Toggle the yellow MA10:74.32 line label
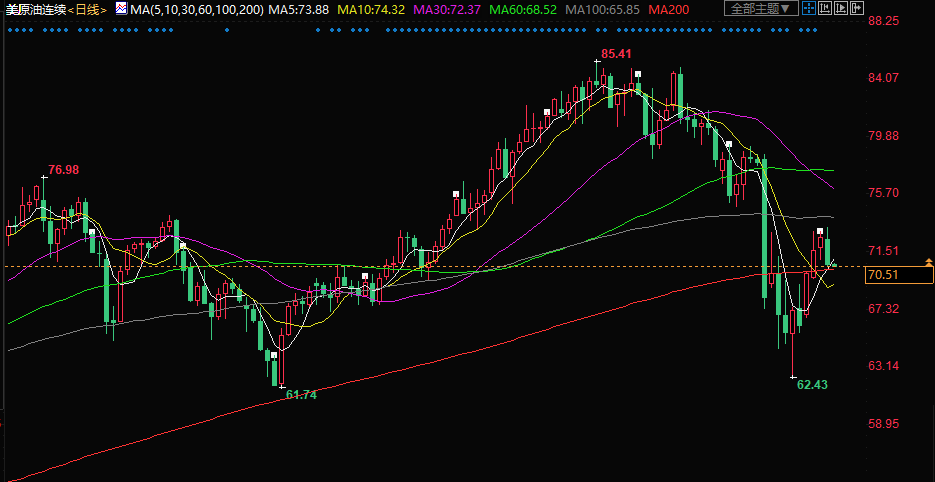The height and width of the screenshot is (482, 935). (371, 9)
